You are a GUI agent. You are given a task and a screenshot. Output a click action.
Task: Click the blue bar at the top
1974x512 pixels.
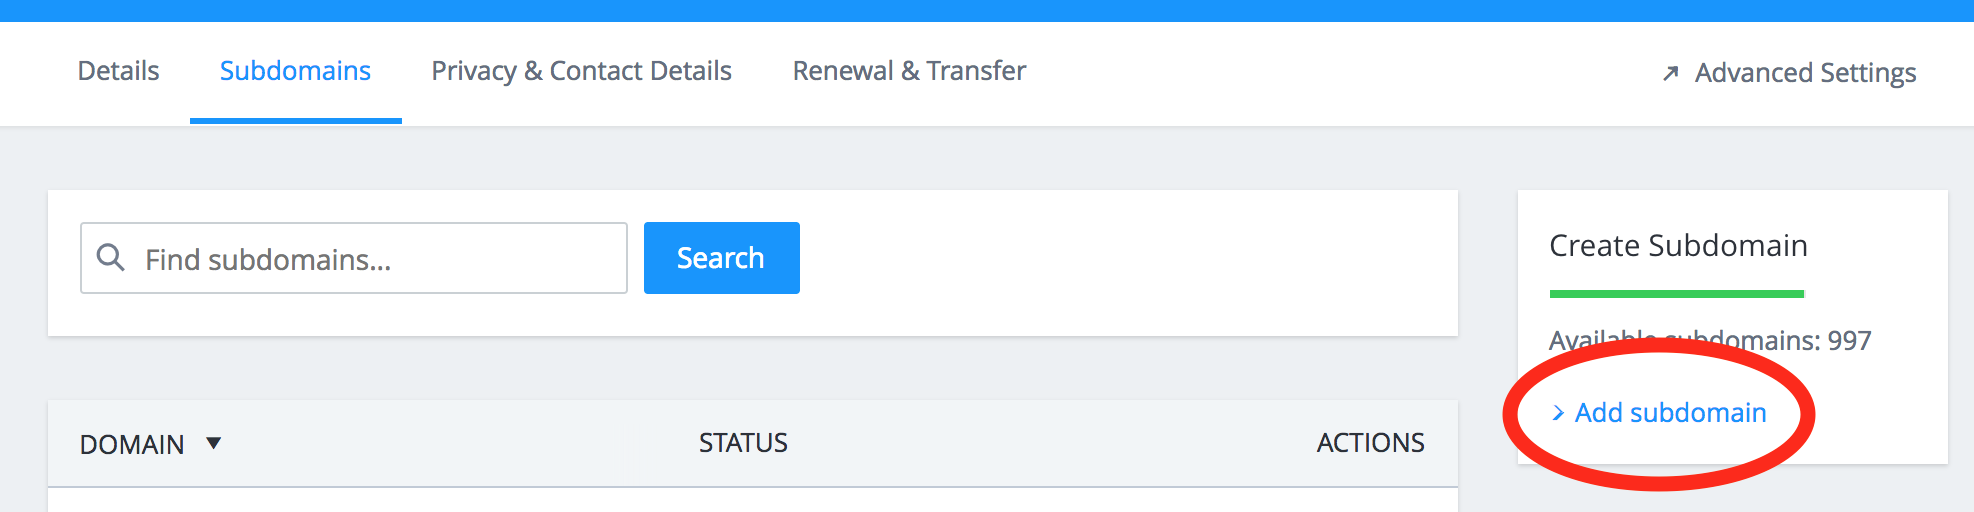(x=987, y=10)
